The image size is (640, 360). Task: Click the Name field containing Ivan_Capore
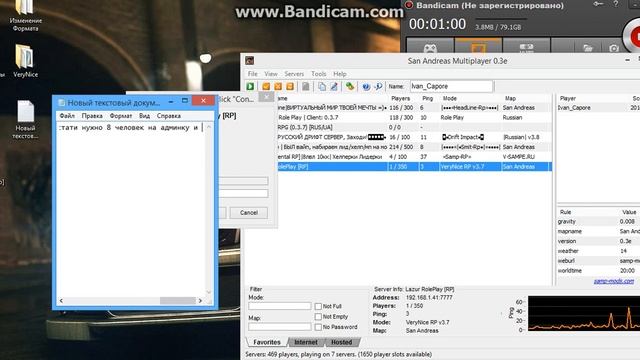click(x=451, y=86)
